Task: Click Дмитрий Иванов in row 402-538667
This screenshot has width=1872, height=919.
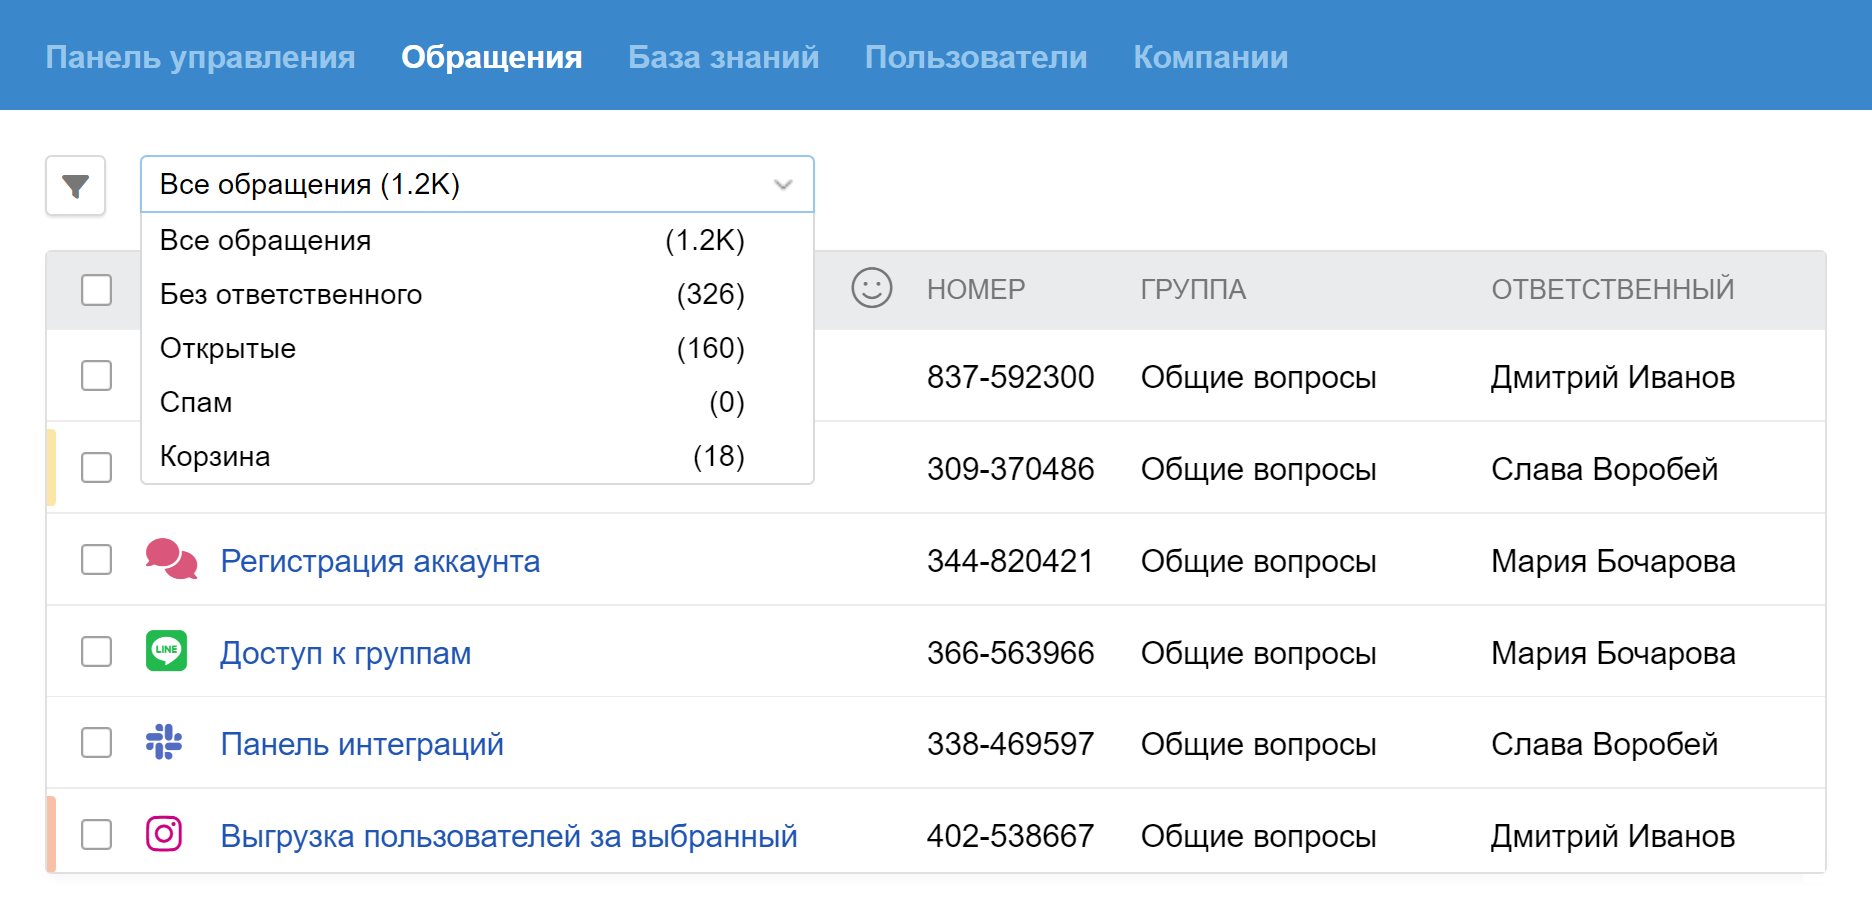Action: point(1613,836)
